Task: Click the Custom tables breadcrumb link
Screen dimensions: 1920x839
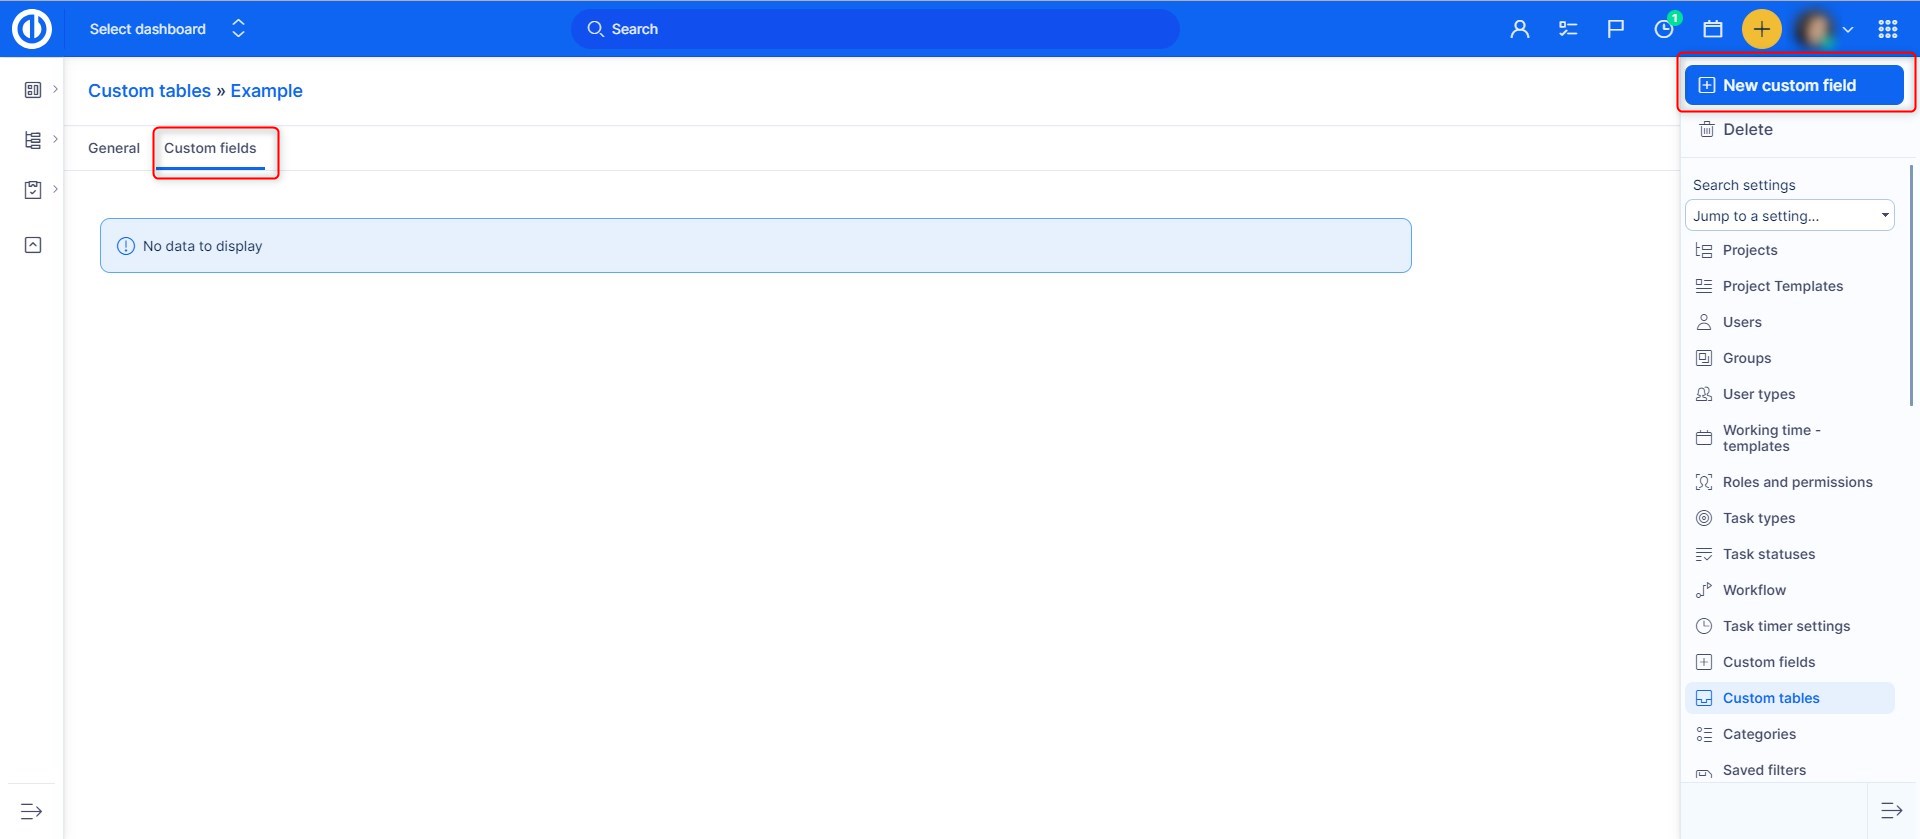Action: pyautogui.click(x=149, y=91)
